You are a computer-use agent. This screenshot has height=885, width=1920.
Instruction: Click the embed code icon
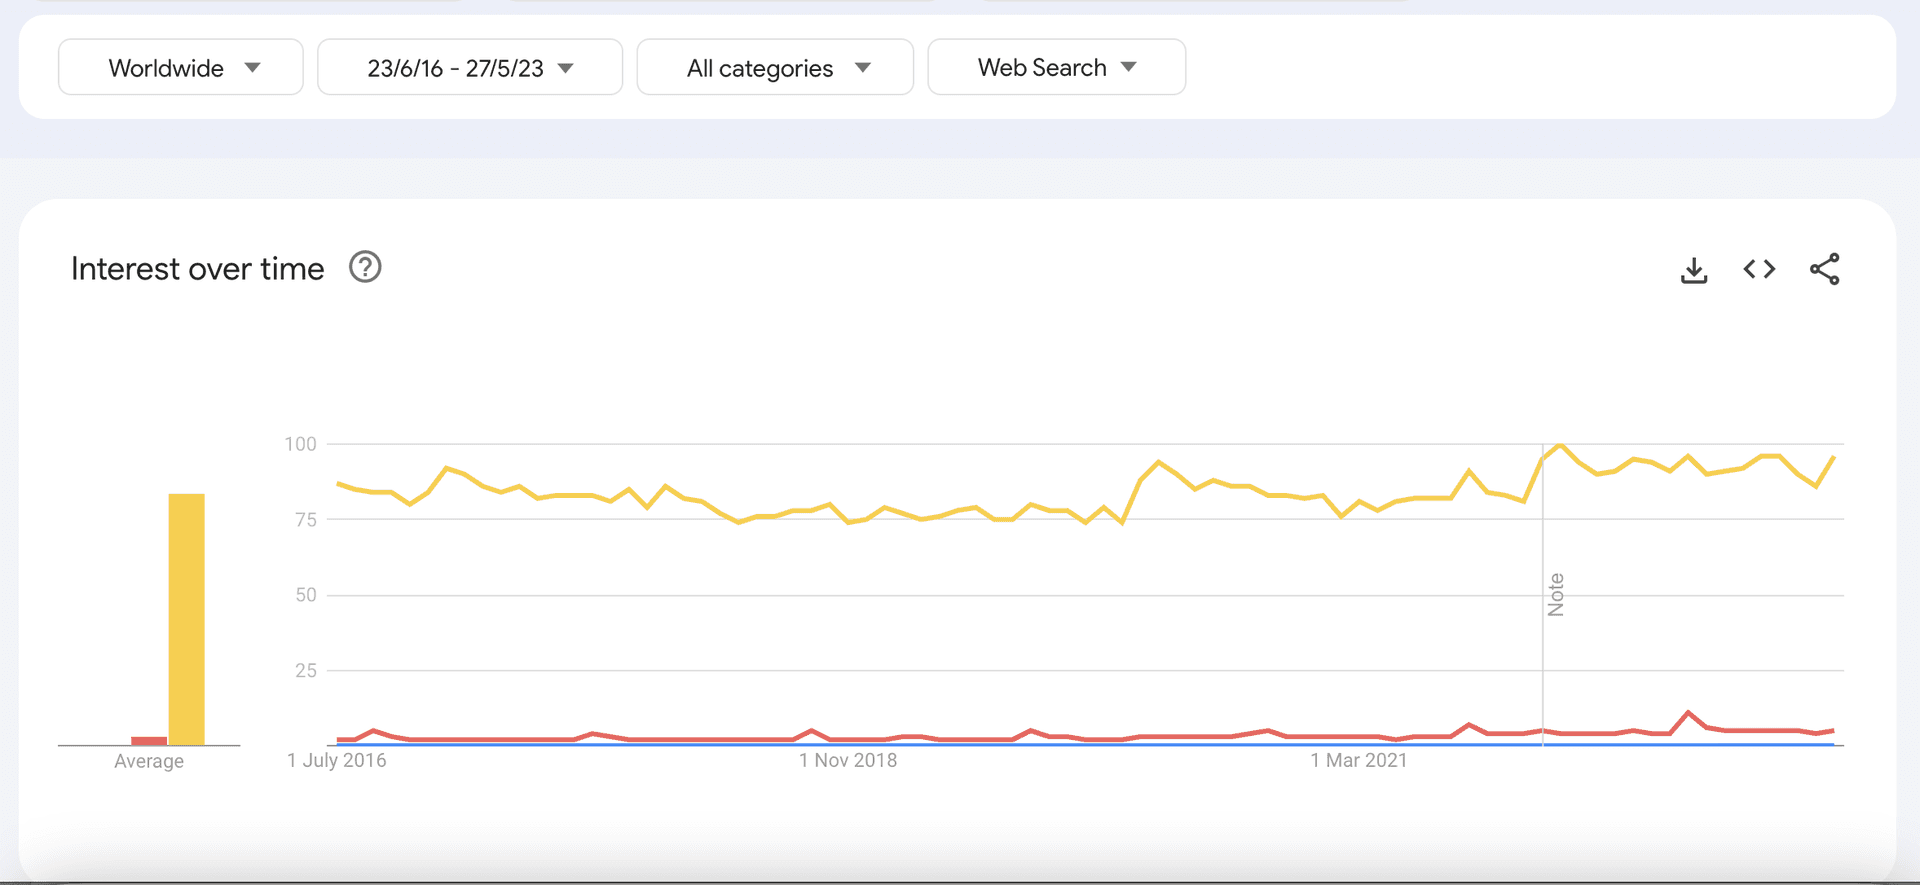(x=1759, y=269)
